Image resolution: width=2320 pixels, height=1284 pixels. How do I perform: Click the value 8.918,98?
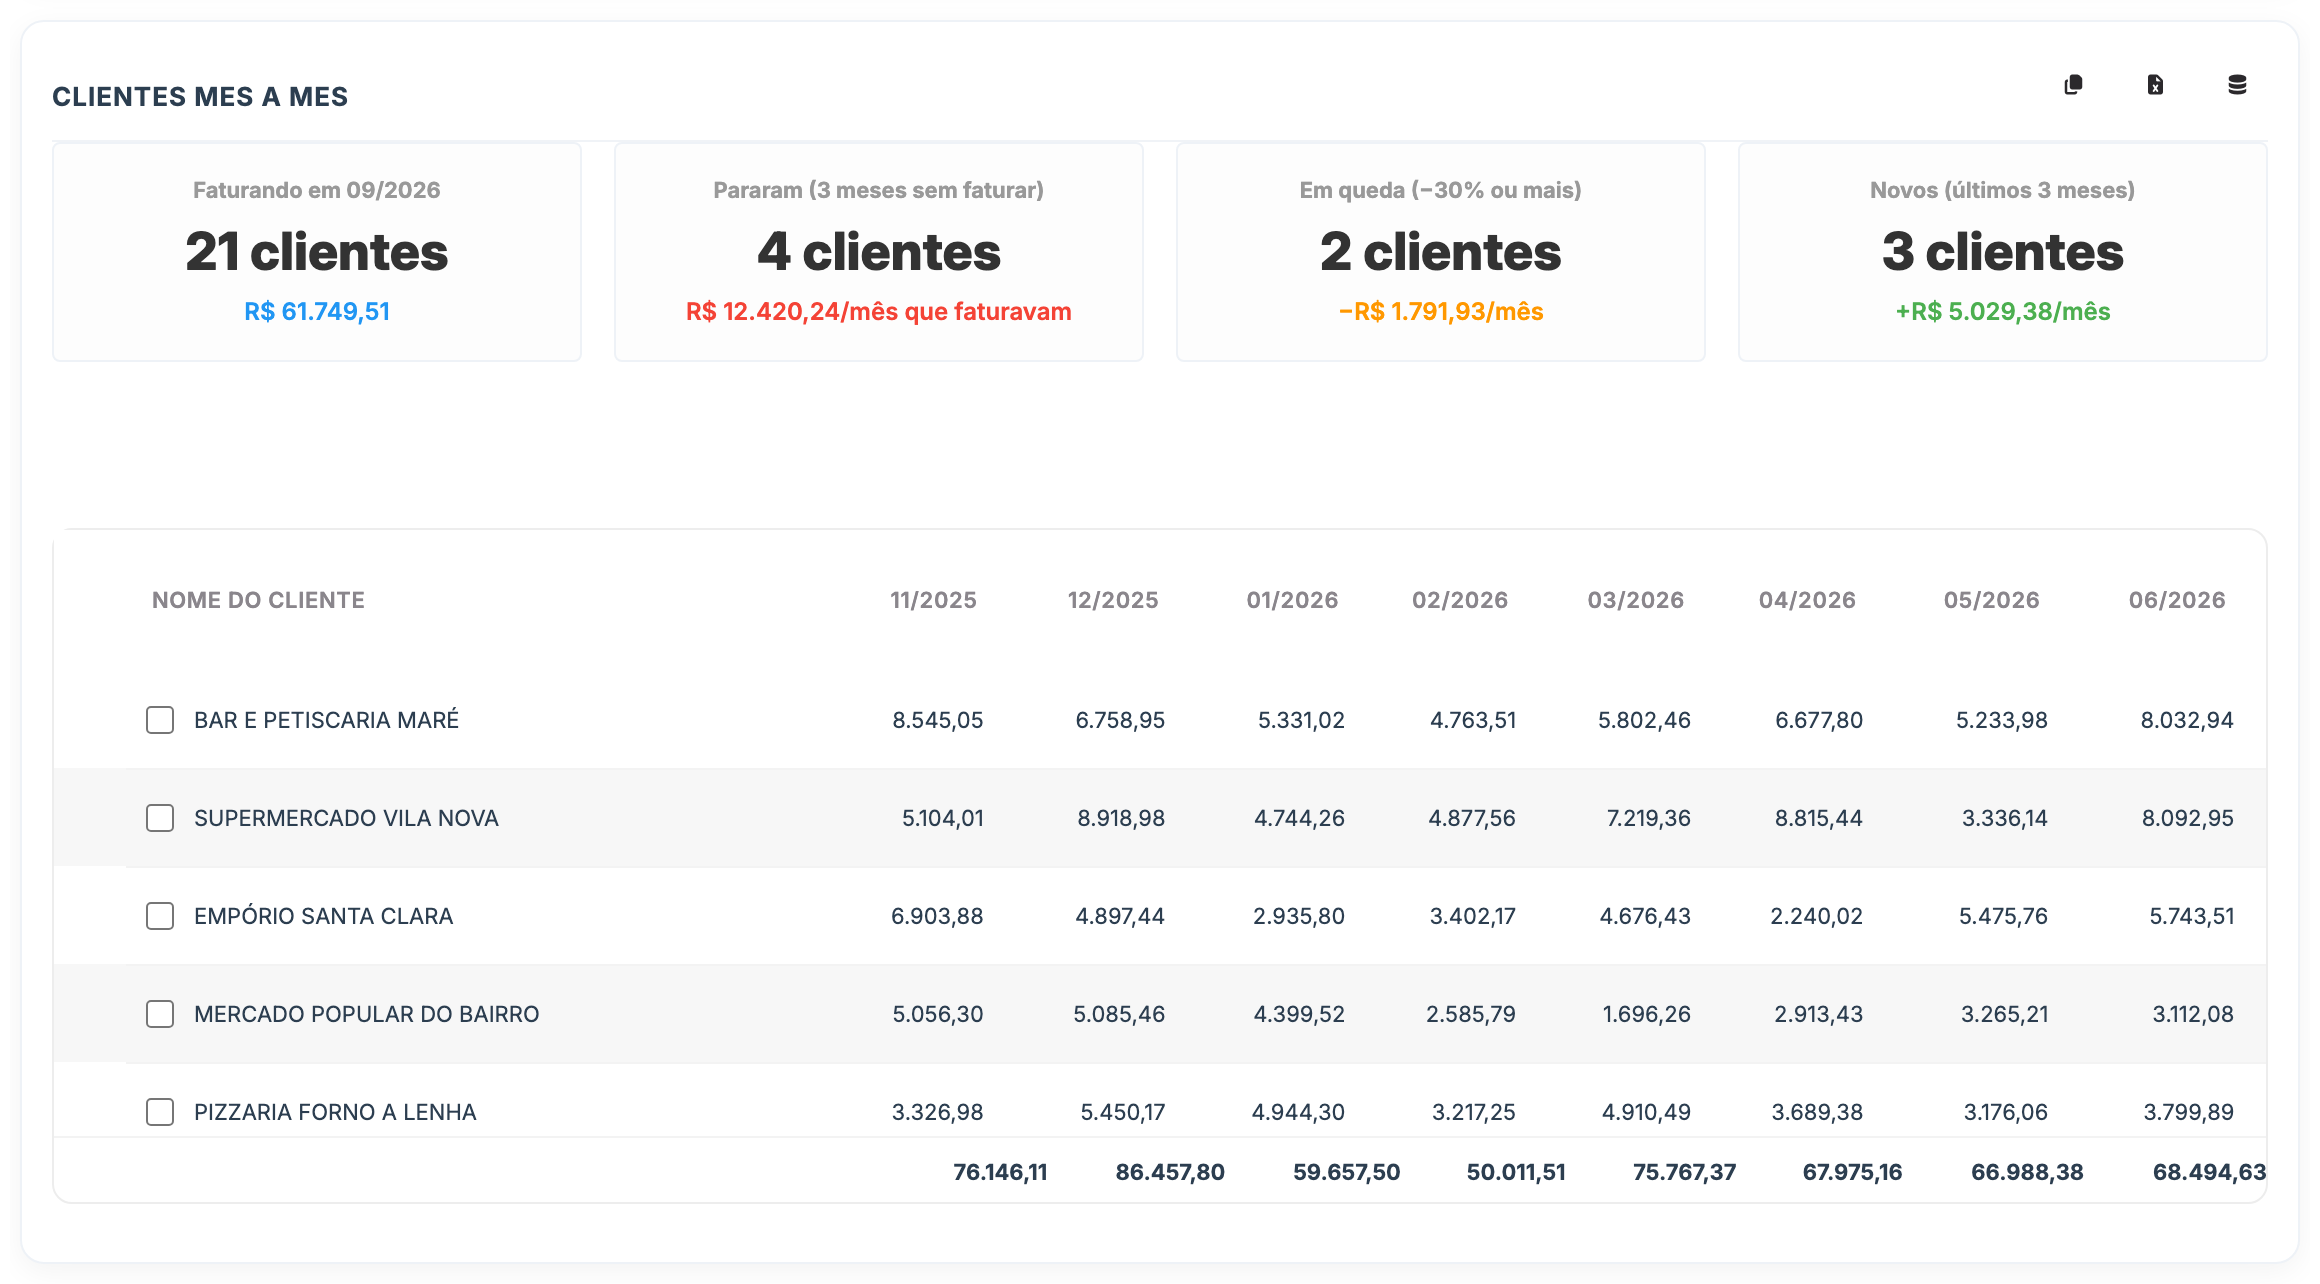click(x=1121, y=818)
